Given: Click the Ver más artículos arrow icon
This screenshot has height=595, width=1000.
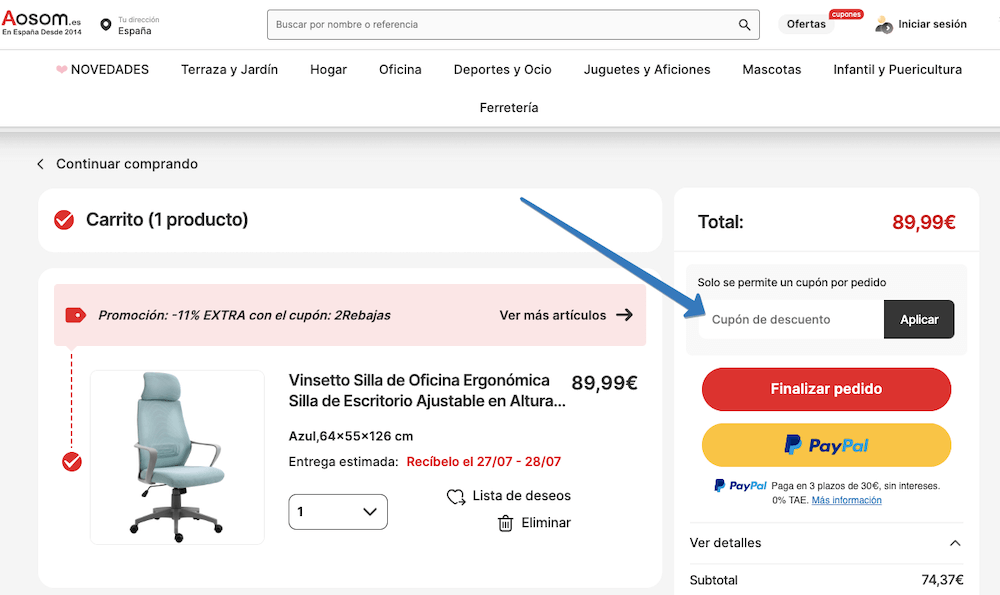Looking at the screenshot, I should [628, 314].
